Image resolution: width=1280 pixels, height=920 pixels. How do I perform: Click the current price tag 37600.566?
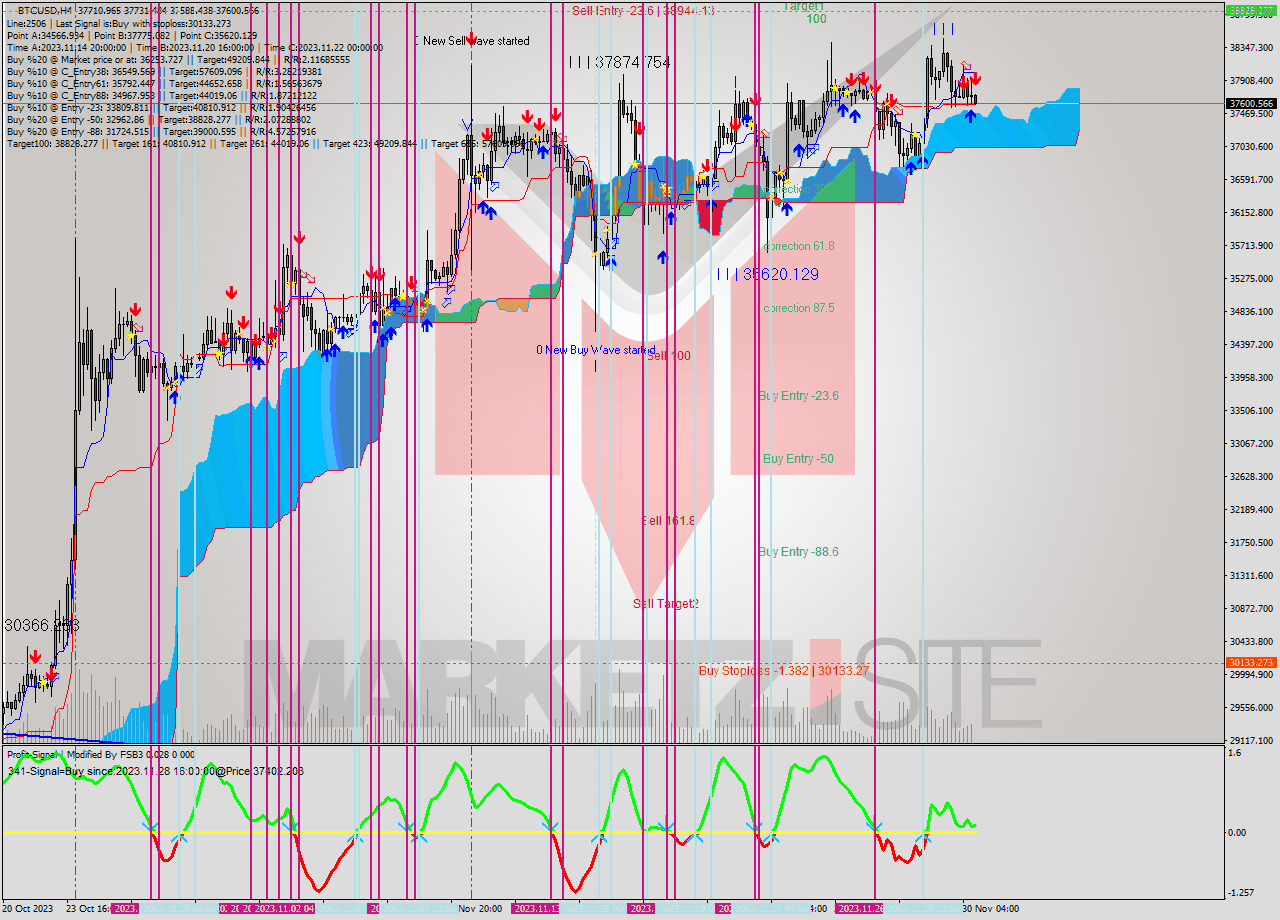(x=1251, y=103)
